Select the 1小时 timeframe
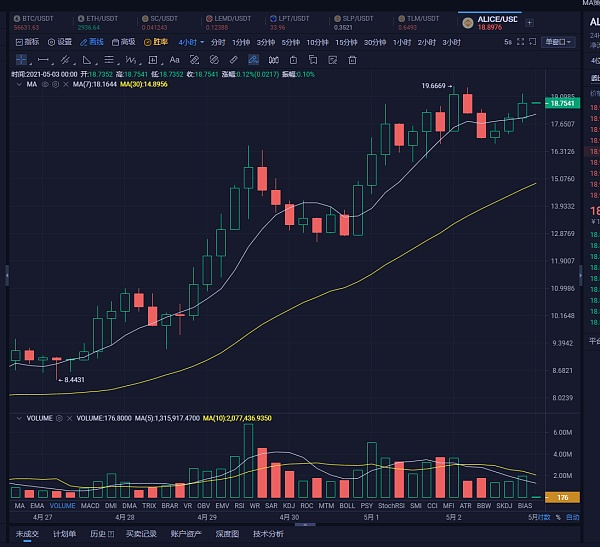 coord(402,42)
